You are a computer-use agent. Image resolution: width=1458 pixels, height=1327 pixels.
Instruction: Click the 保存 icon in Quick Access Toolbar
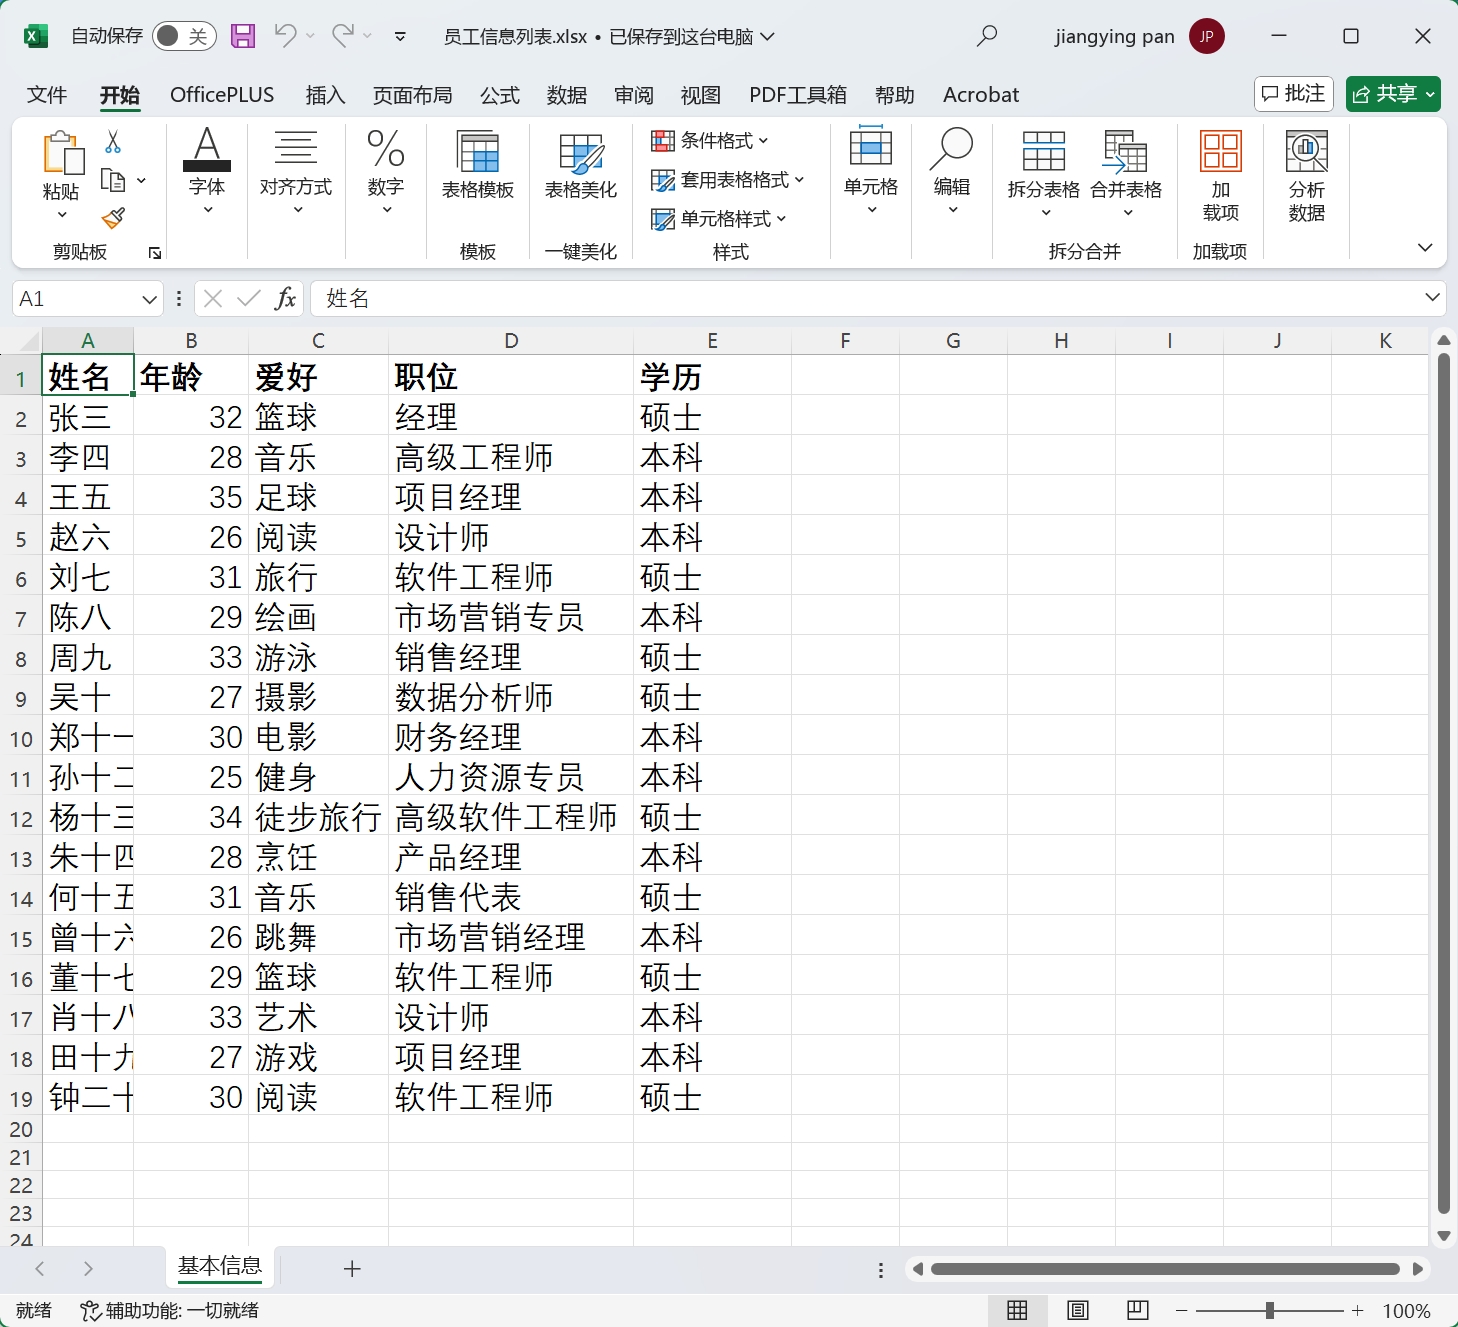[242, 35]
